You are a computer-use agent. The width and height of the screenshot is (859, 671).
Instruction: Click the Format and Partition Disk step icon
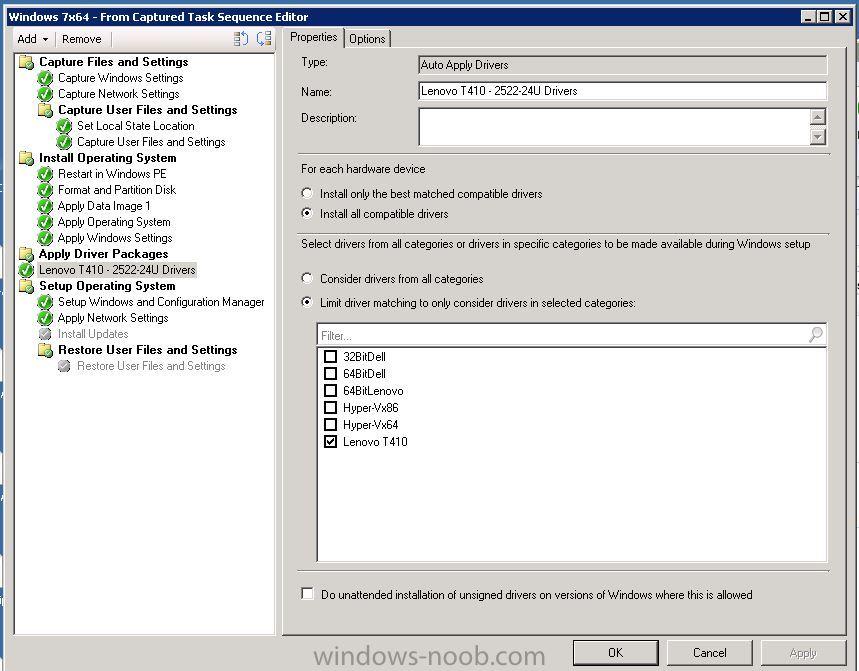(x=45, y=190)
